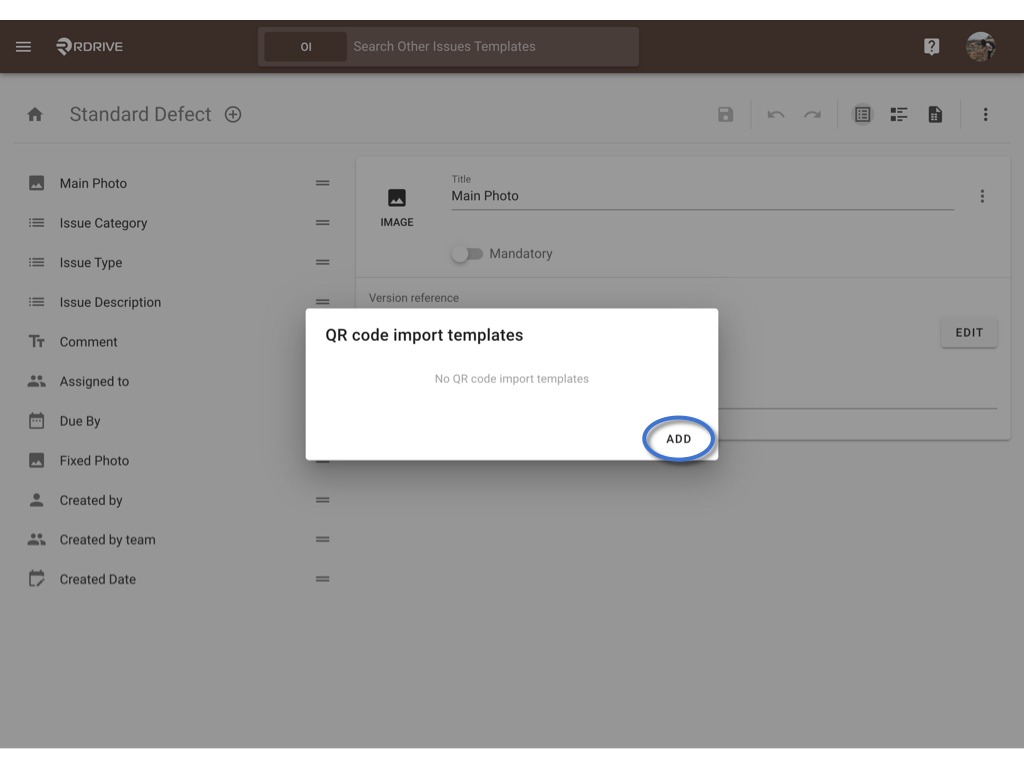Screen dimensions: 1024x768
Task: Grab the drag handle for Created by team
Action: click(x=323, y=539)
